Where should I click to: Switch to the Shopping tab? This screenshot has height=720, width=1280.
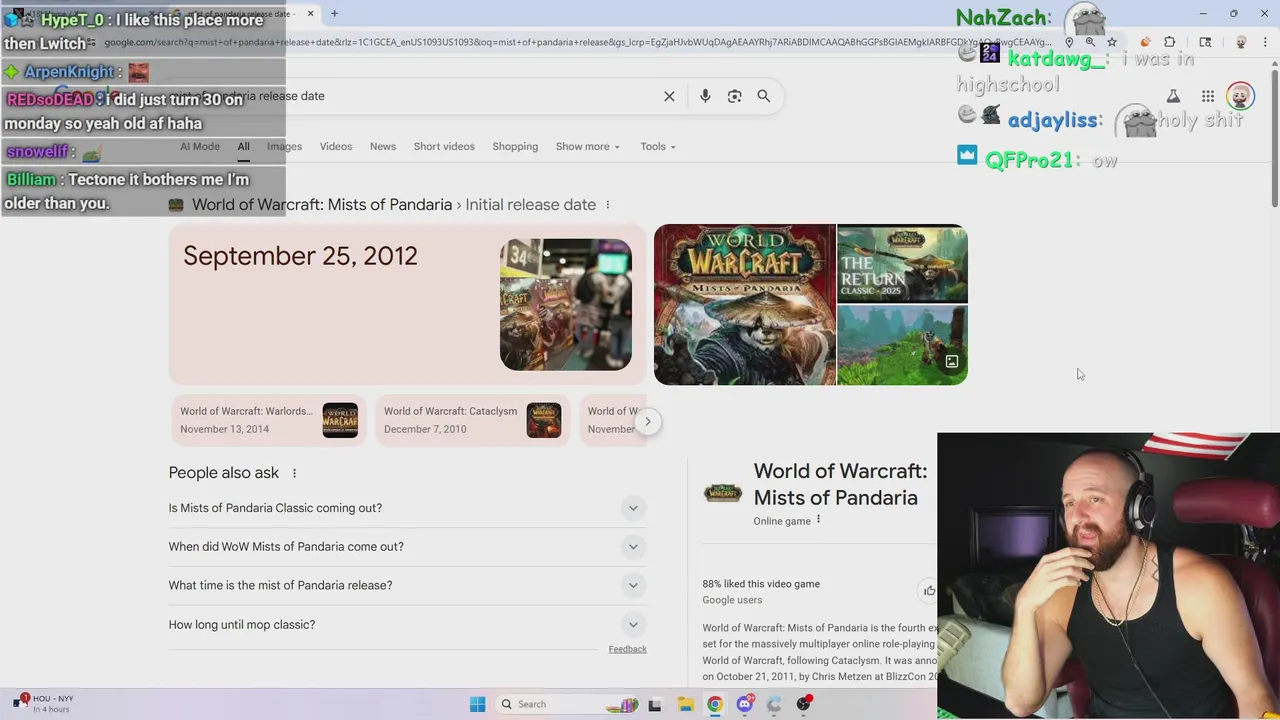[515, 147]
